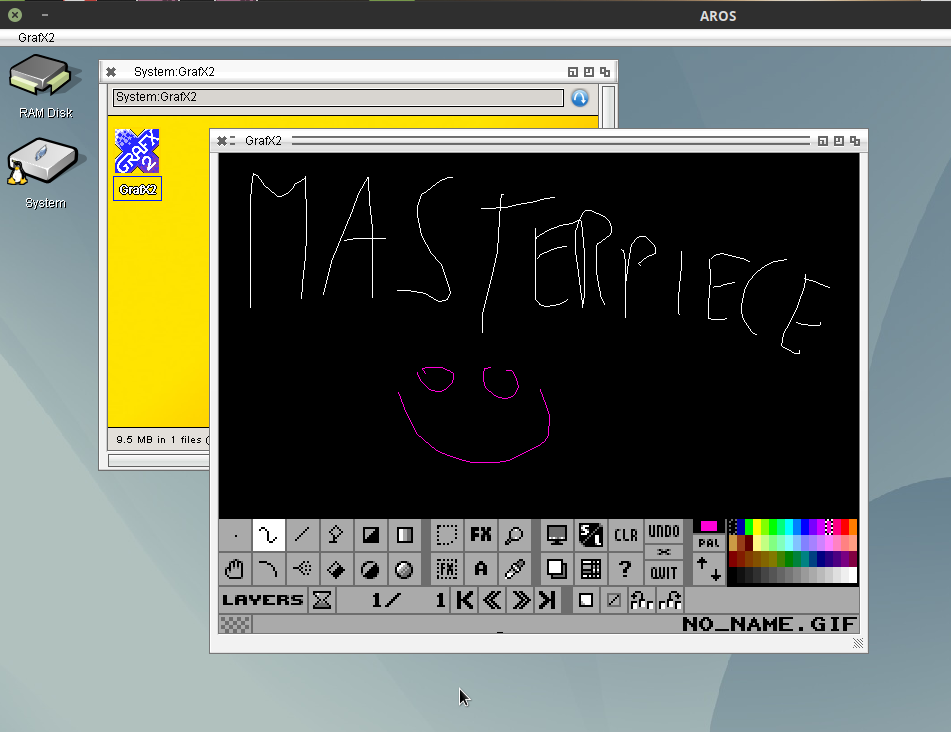This screenshot has height=732, width=951.
Task: Click the NO_NAME.GIF filename text
Action: tap(769, 624)
